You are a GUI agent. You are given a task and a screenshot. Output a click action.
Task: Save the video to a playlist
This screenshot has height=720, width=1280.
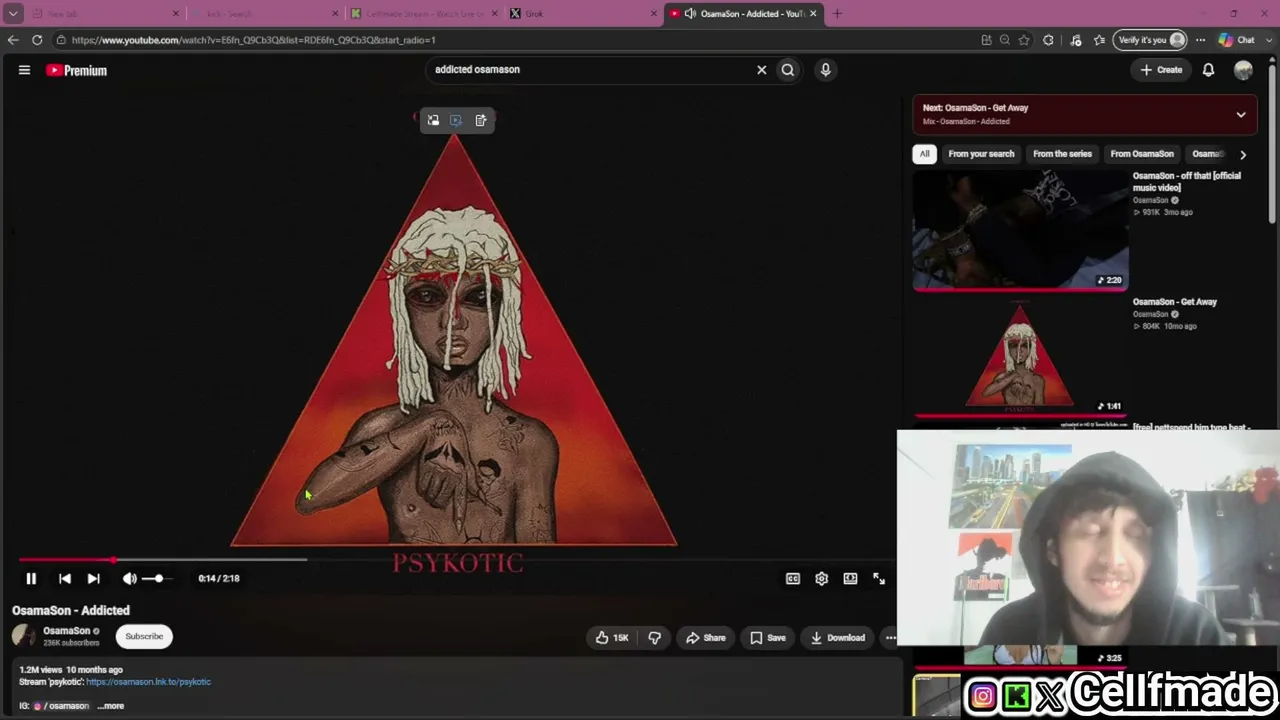[x=768, y=638]
